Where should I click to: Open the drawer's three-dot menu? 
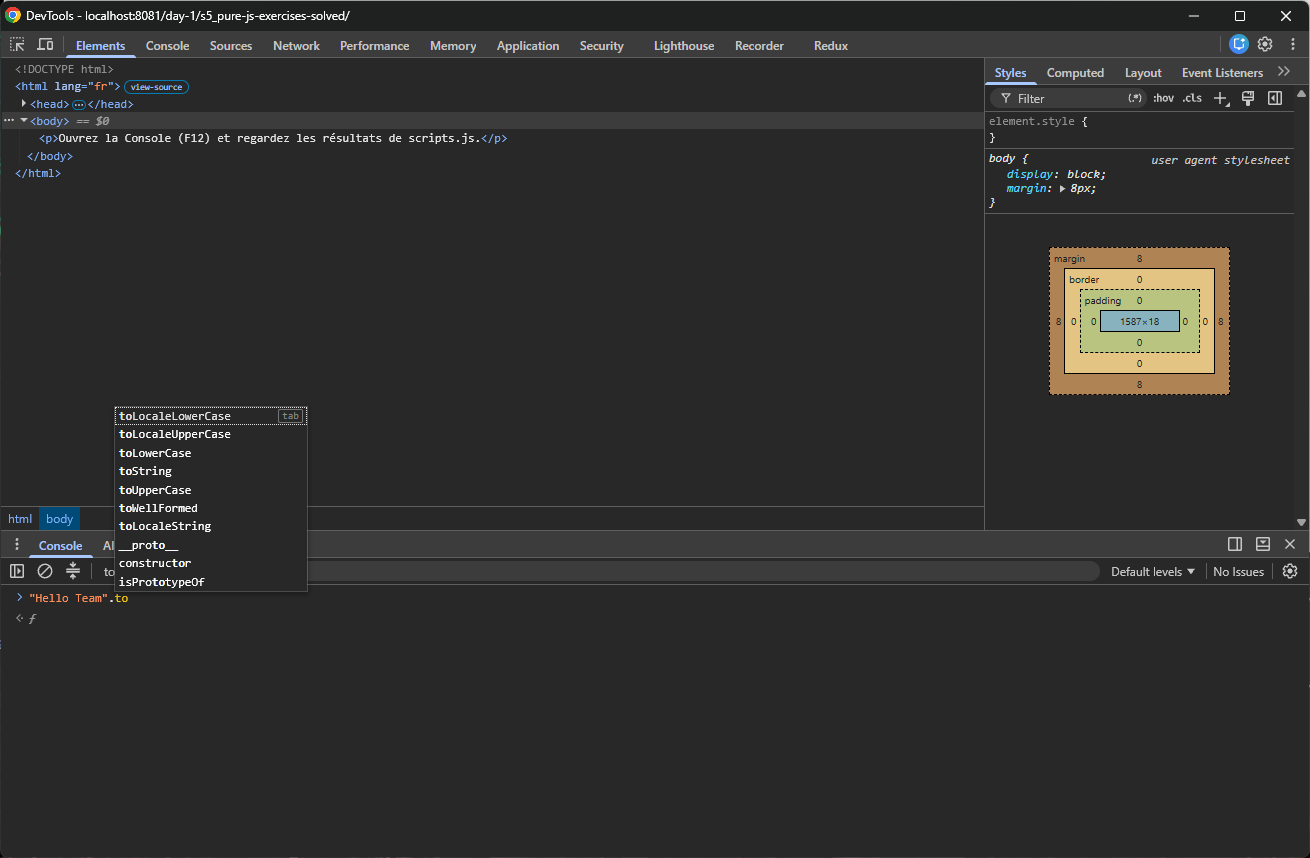(17, 545)
